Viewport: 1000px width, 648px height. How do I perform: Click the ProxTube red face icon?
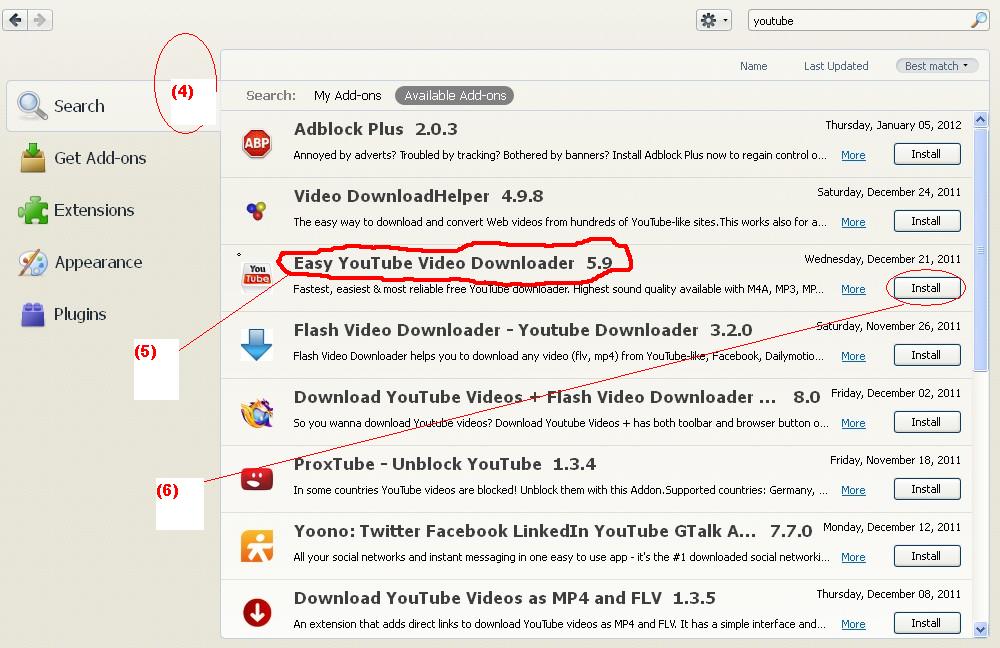(257, 478)
